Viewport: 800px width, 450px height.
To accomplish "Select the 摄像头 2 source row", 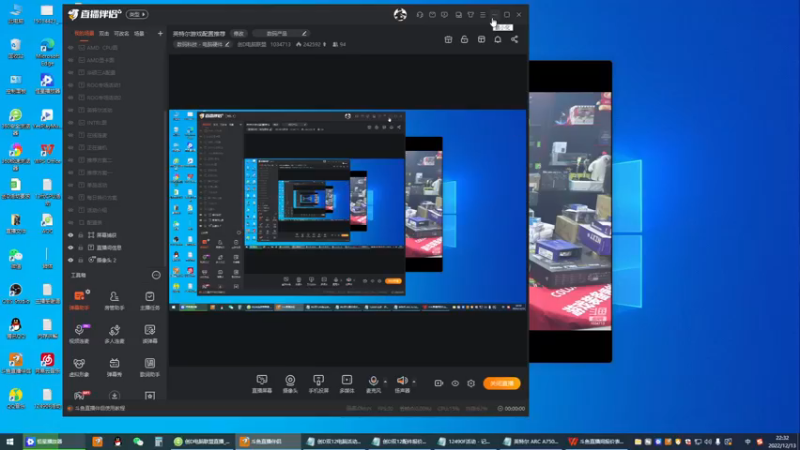I will pos(116,260).
